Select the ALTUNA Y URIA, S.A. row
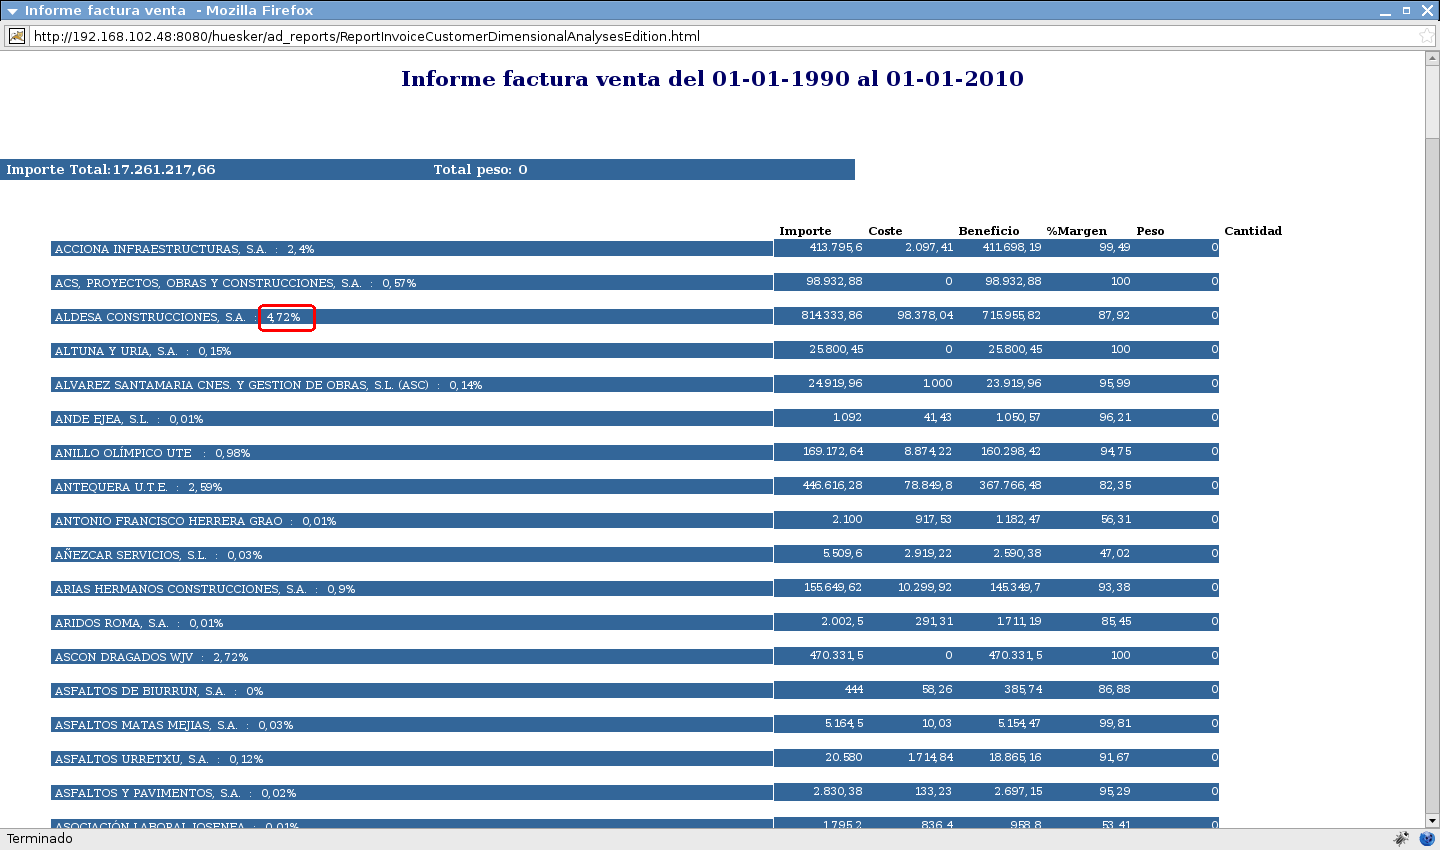Screen dimensions: 1440x850 (x=412, y=351)
